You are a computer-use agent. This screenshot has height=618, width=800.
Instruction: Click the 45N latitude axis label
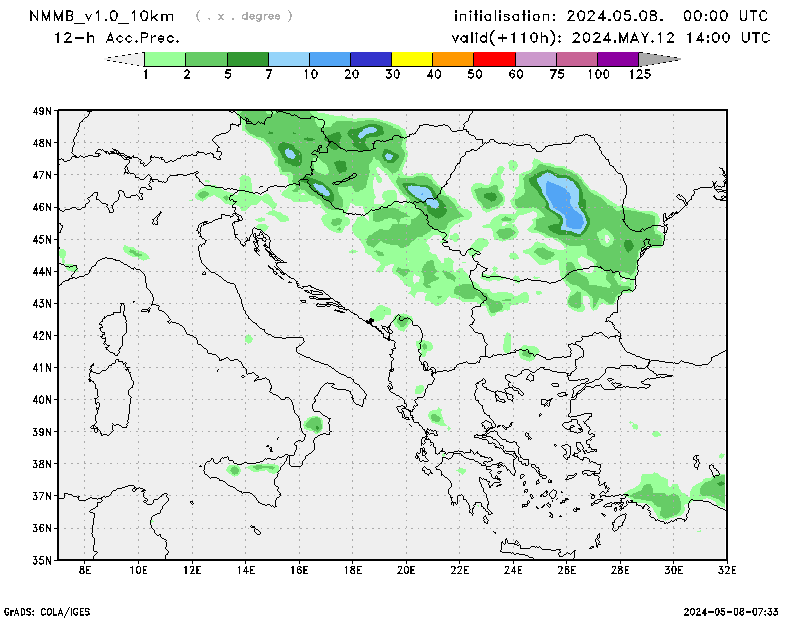point(43,239)
